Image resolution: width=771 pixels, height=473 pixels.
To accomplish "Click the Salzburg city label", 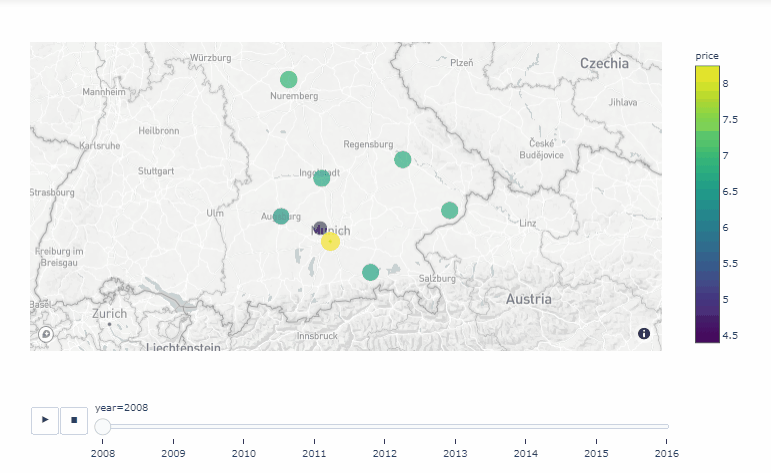I will click(x=437, y=278).
